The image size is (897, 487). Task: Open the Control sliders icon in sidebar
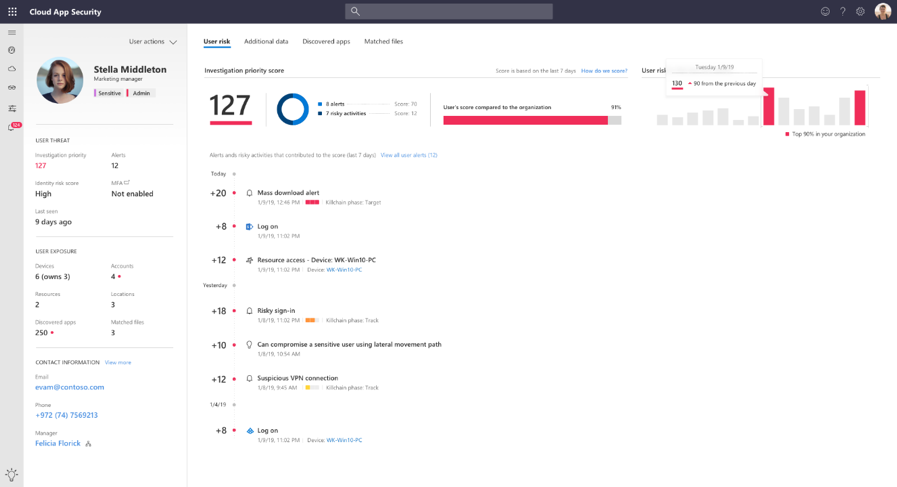[x=11, y=108]
